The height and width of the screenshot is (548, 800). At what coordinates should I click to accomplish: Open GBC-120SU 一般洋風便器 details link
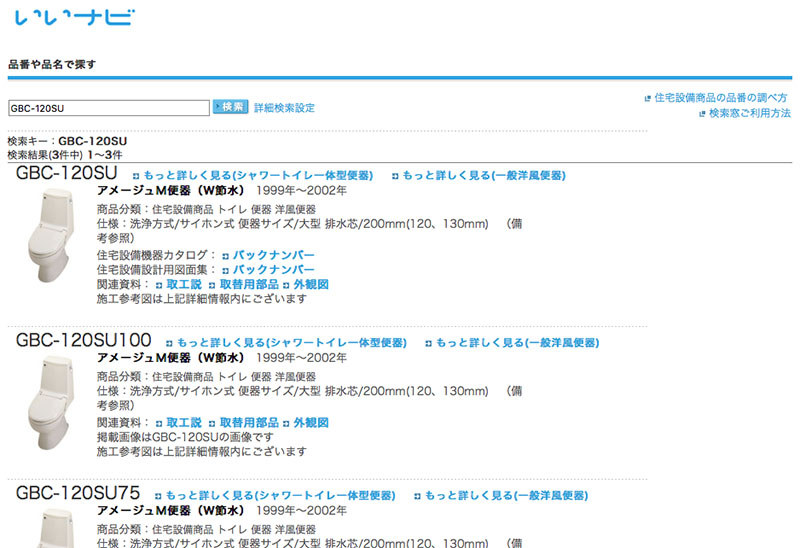click(484, 176)
